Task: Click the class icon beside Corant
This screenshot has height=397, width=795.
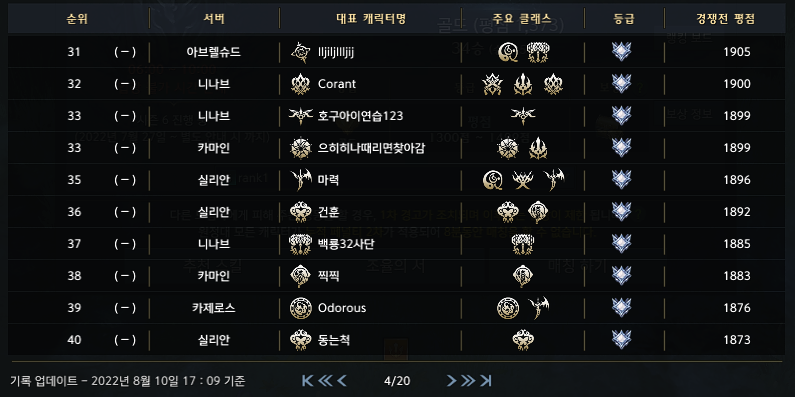Action: pos(300,84)
